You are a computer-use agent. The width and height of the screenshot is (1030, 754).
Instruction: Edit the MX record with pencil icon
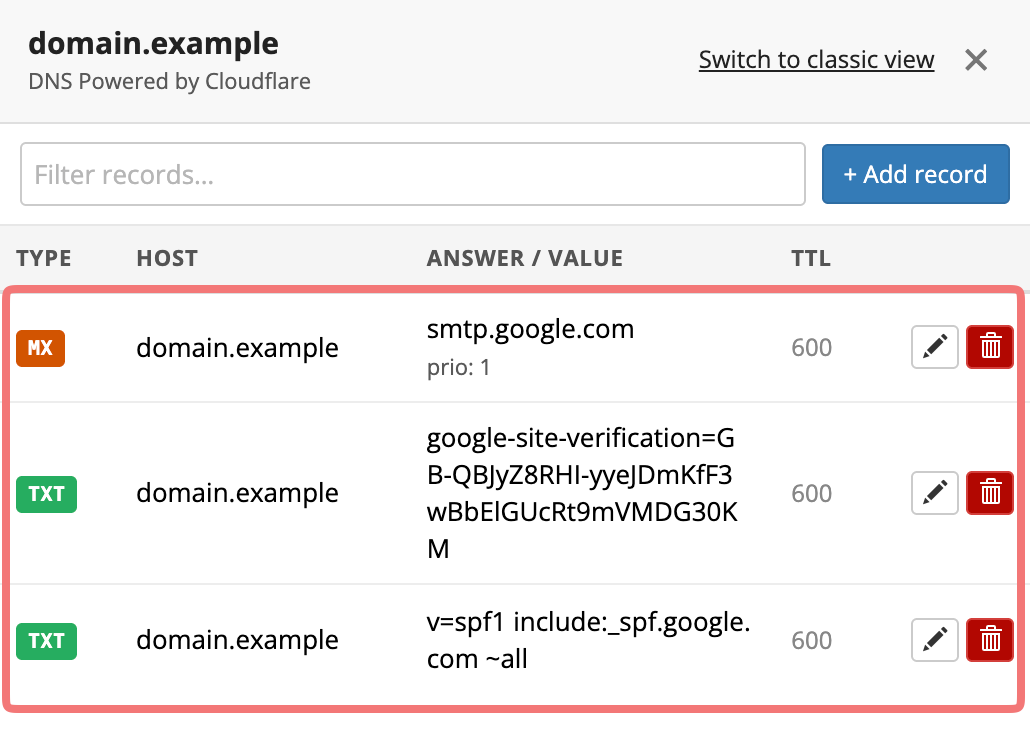point(935,347)
